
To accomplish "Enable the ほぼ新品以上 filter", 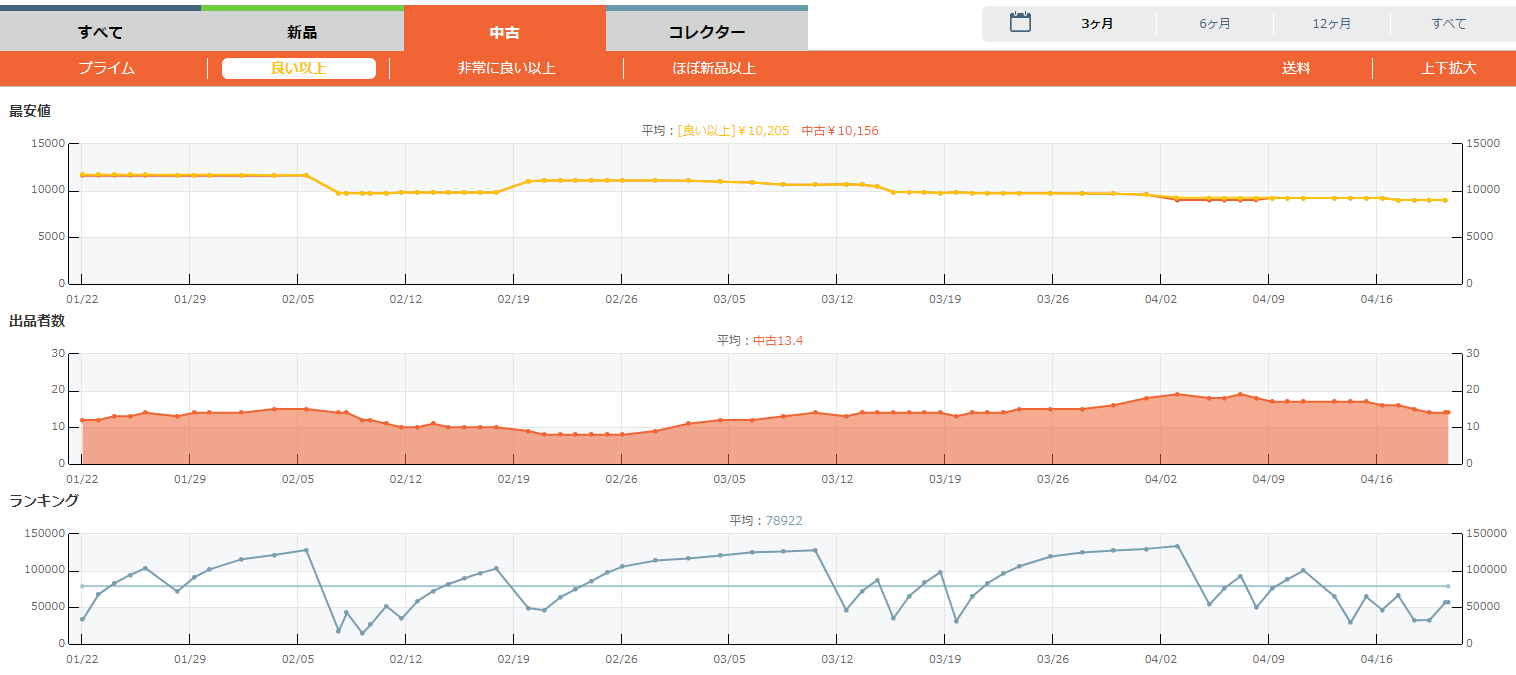I will point(714,68).
